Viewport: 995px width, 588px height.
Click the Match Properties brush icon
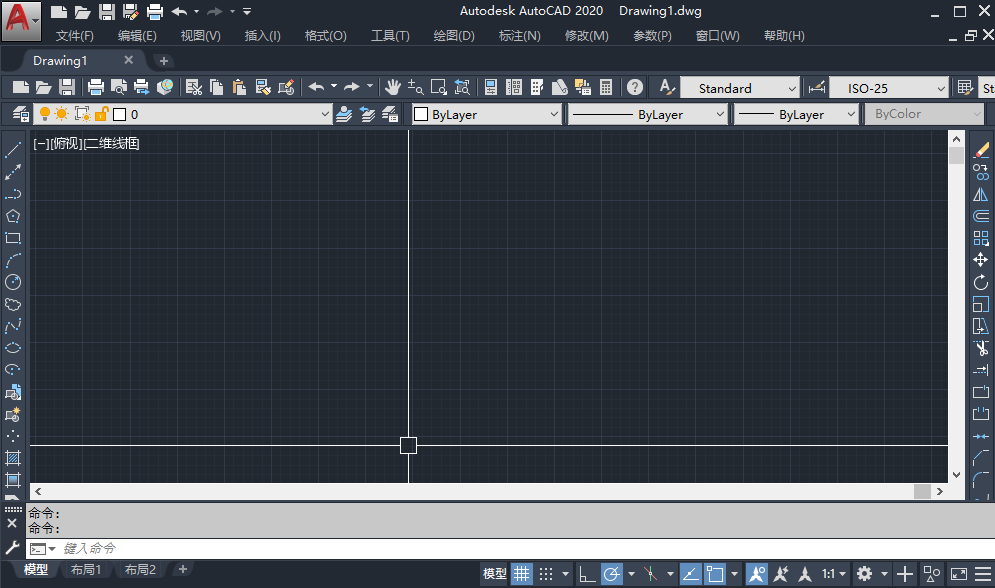285,88
